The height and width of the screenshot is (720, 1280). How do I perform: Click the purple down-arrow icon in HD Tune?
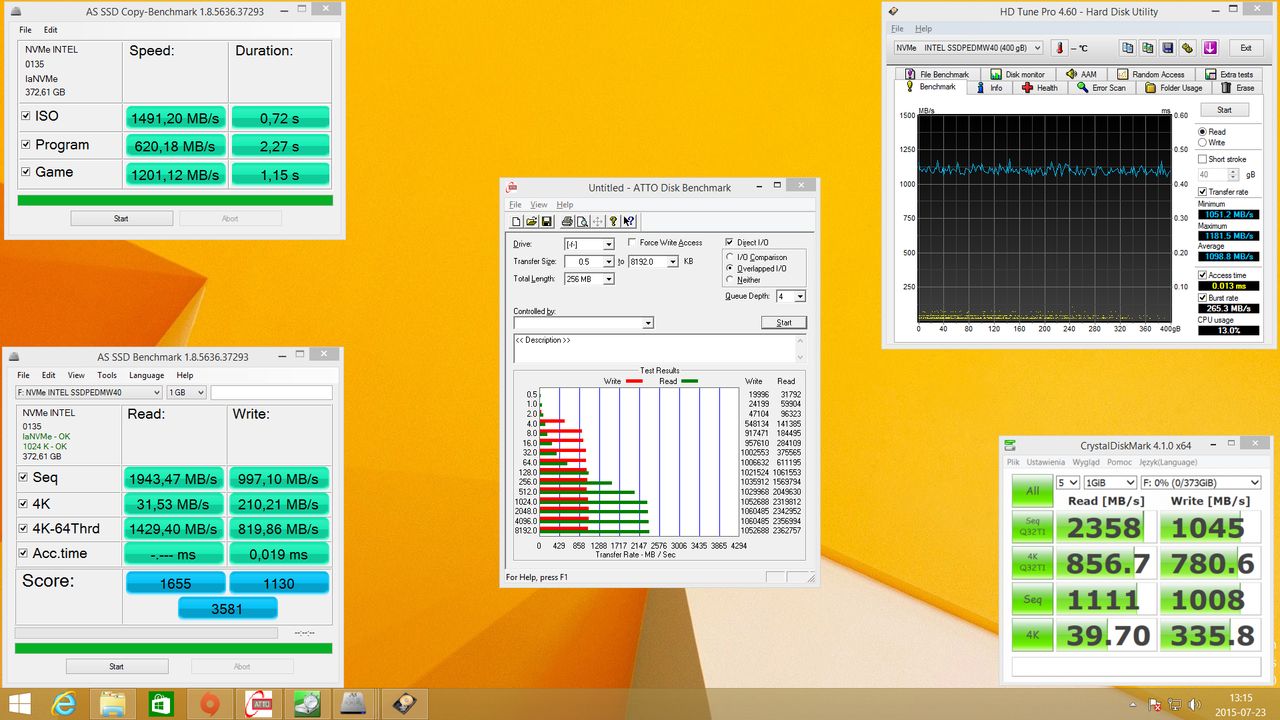pyautogui.click(x=1210, y=48)
